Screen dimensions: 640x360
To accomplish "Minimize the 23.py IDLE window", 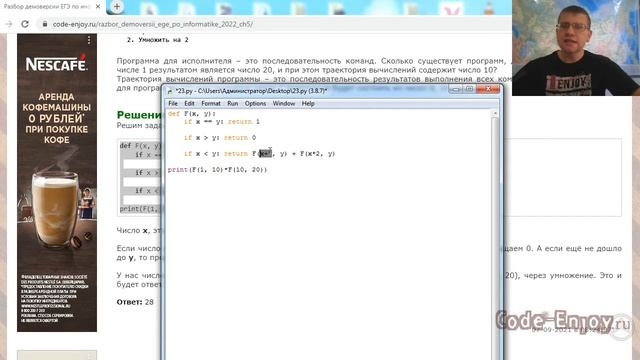I will coord(456,89).
